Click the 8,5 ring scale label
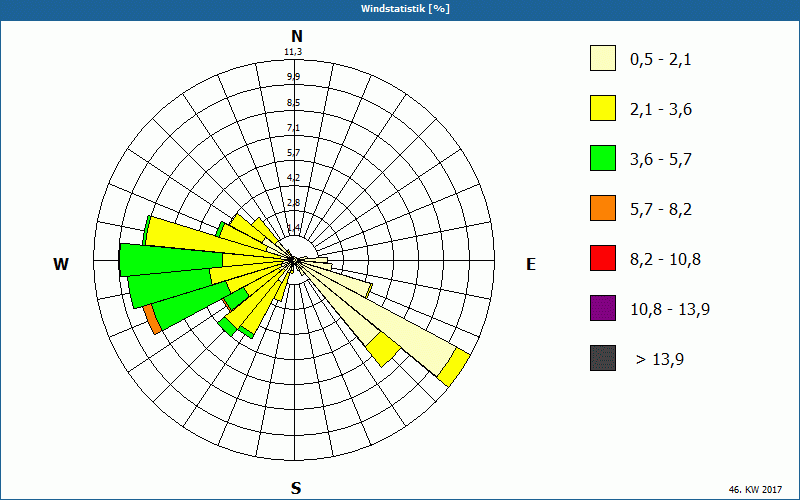800x500 pixels. pos(293,103)
